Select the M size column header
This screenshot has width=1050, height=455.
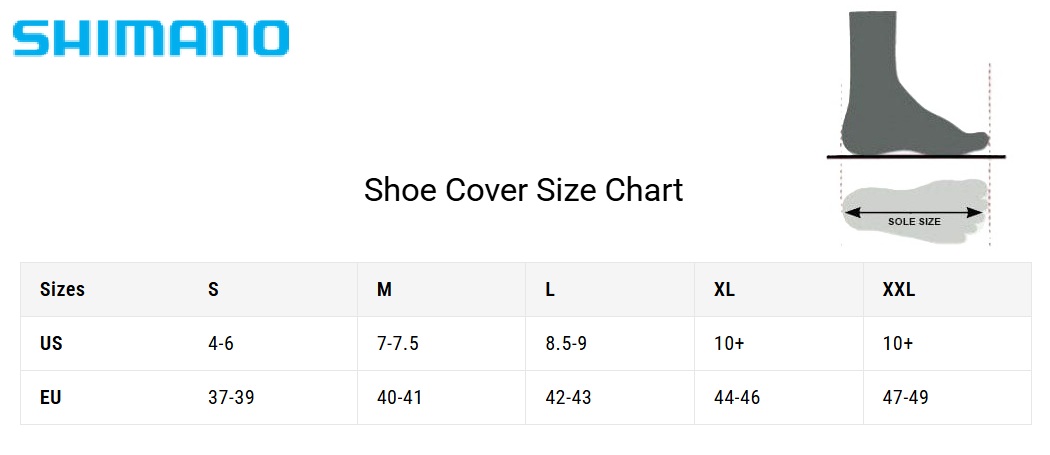(384, 290)
